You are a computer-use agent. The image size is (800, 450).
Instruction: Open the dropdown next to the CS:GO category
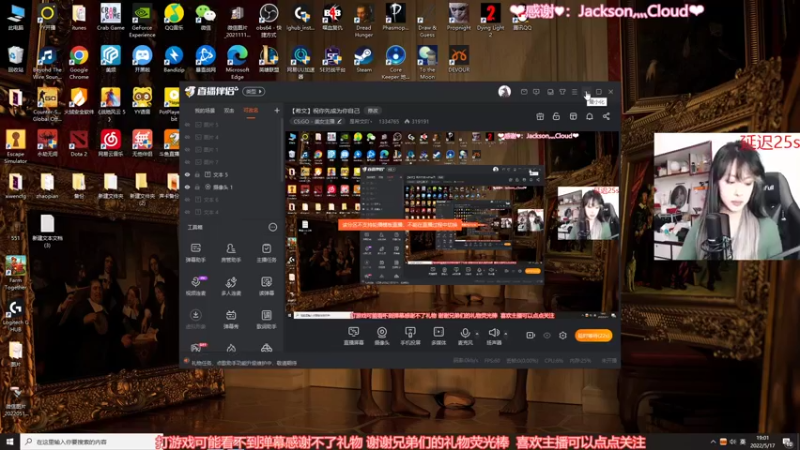[362, 121]
